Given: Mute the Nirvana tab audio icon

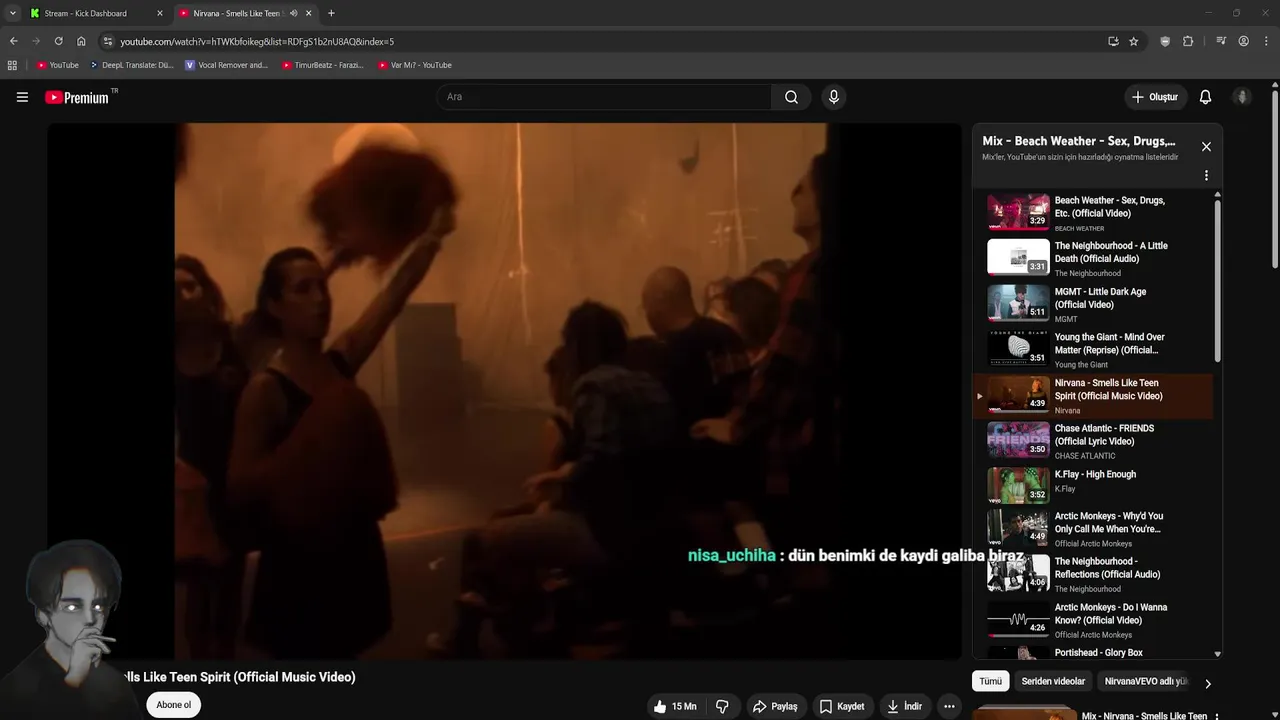Looking at the screenshot, I should pos(293,13).
